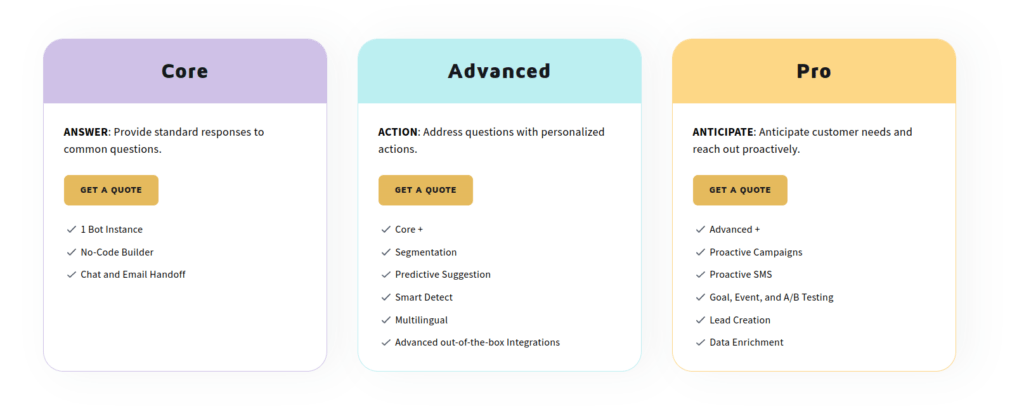1024x416 pixels.
Task: Click checkmark beside Proactive Campaigns
Action: pyautogui.click(x=701, y=252)
